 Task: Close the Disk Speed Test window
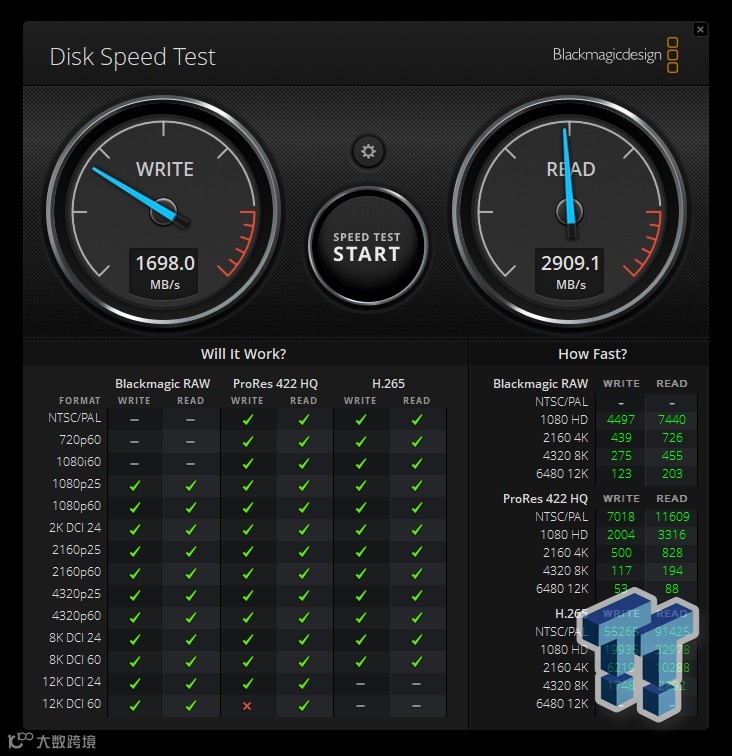[700, 30]
